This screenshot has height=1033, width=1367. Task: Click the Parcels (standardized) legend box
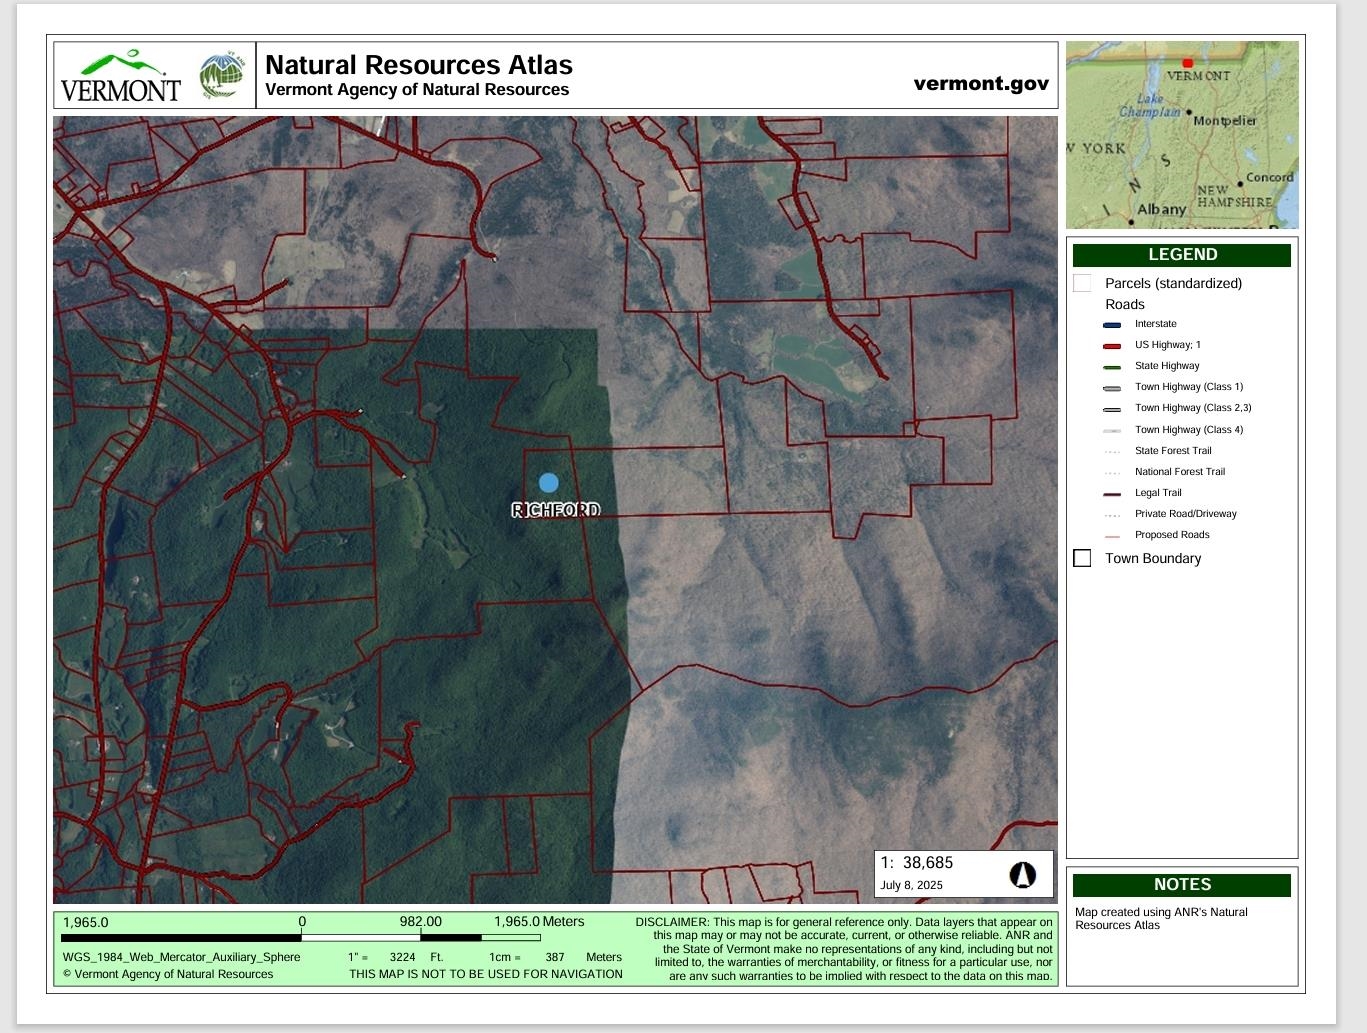tap(1082, 283)
